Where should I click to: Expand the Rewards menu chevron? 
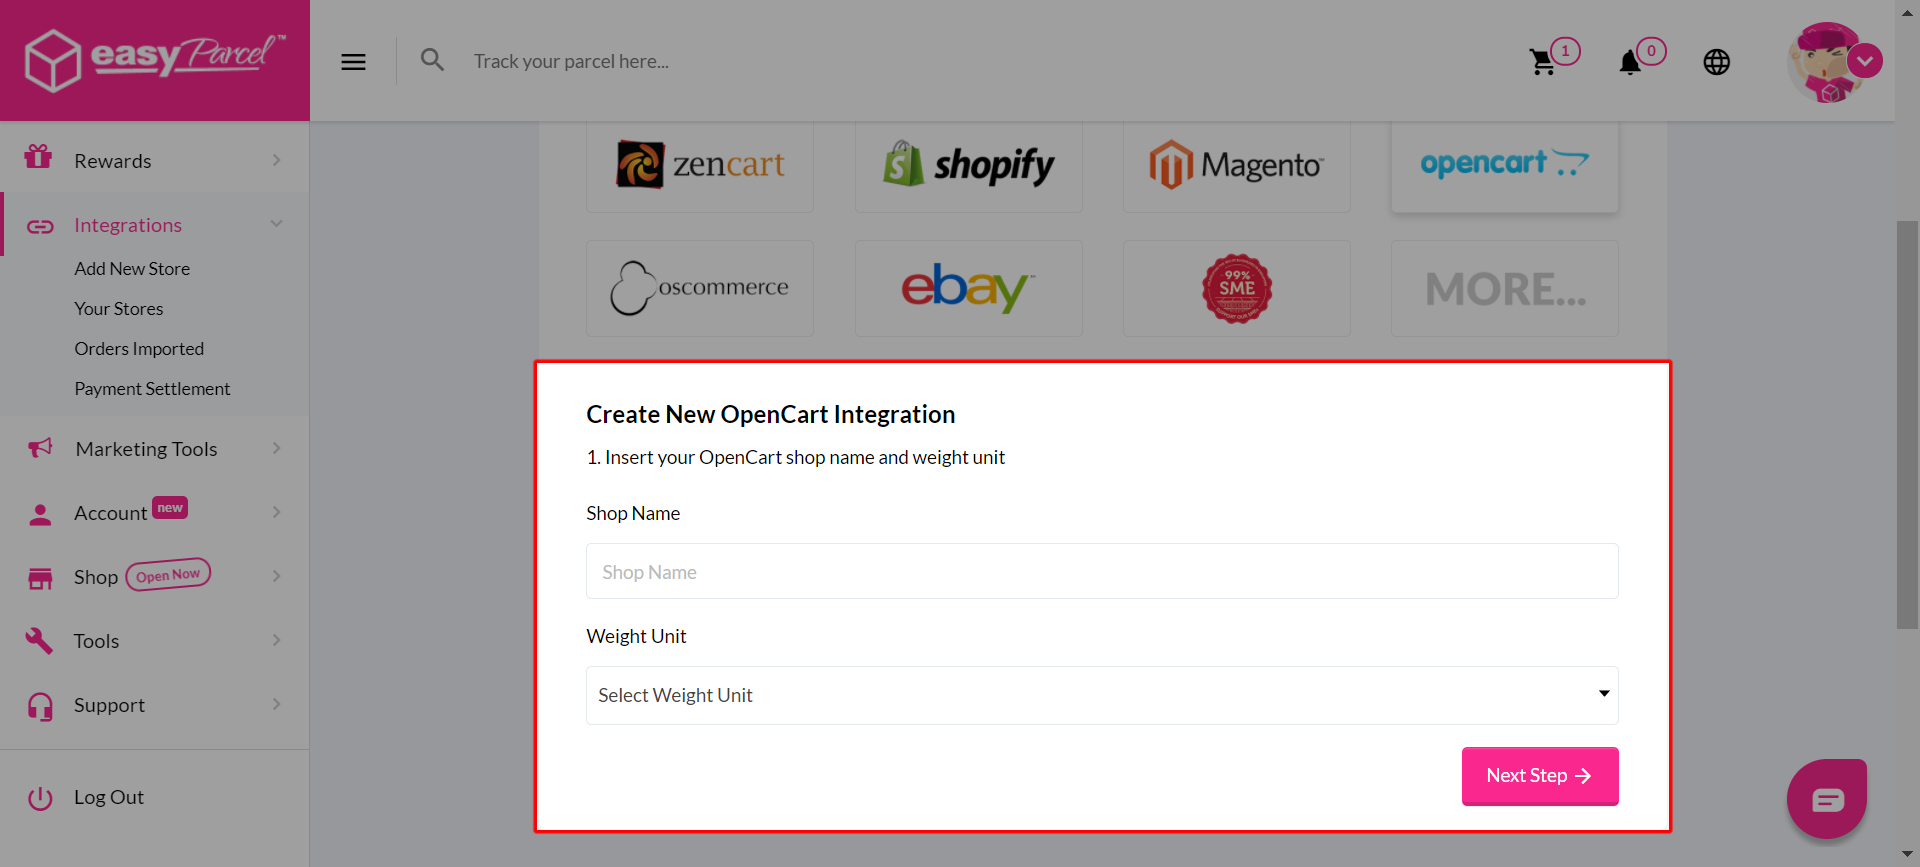coord(276,160)
